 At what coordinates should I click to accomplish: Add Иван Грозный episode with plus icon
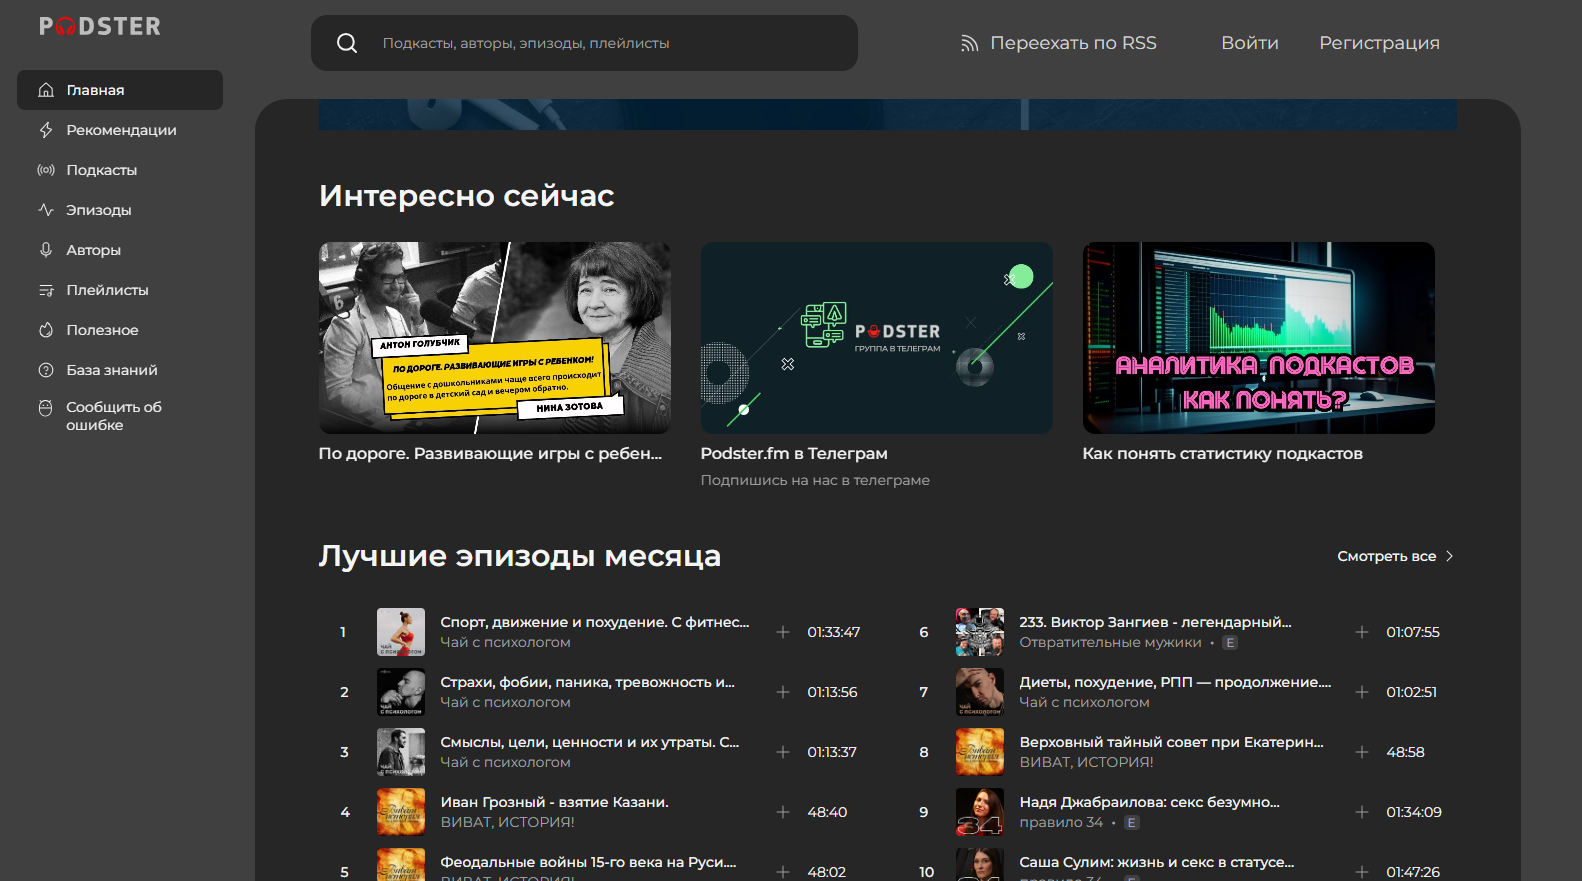pos(783,812)
